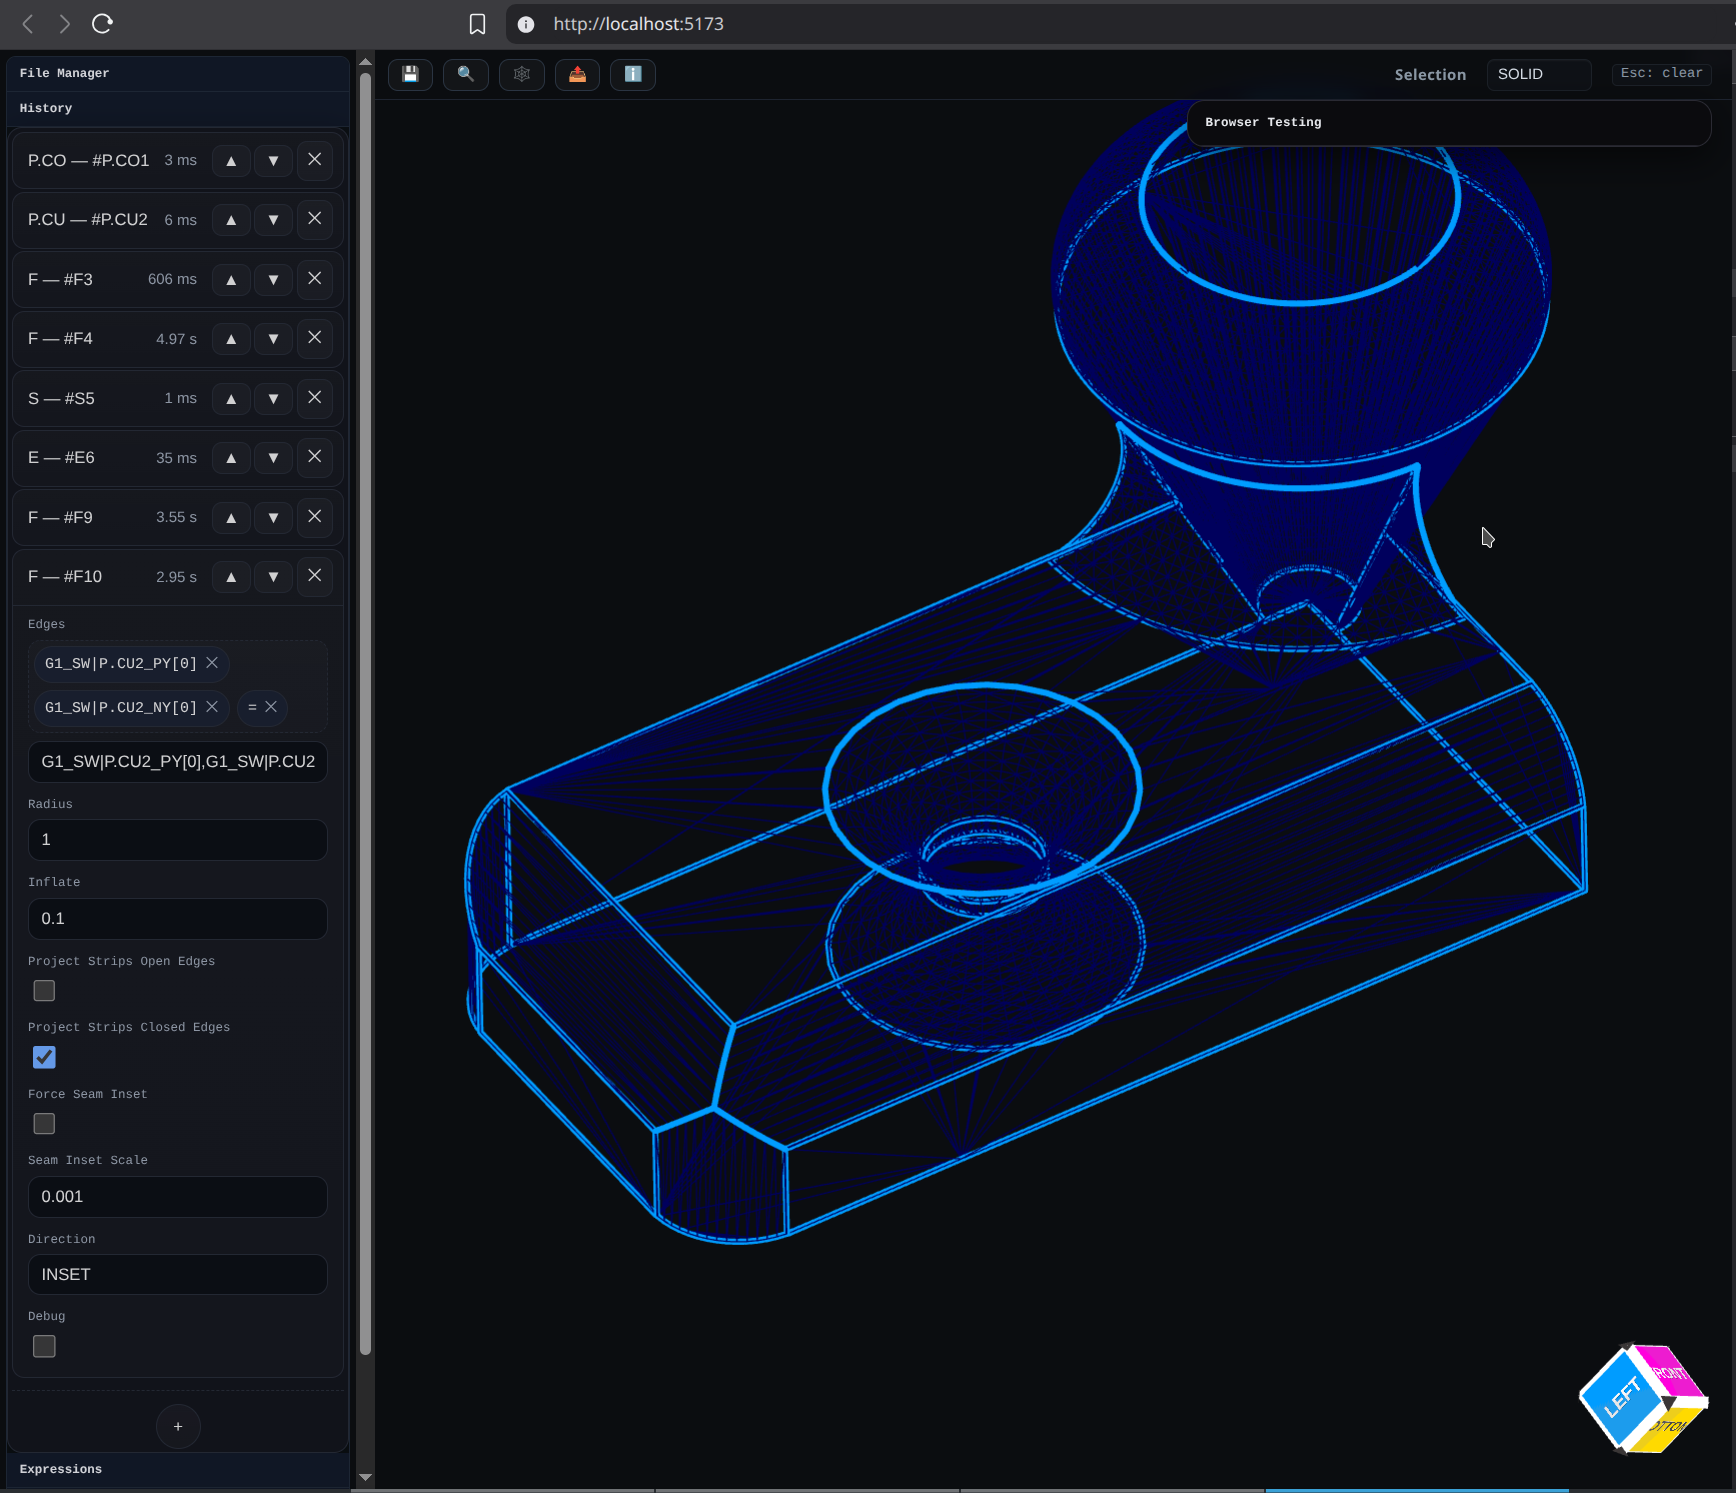Open the info icon in toolbar
Viewport: 1736px width, 1493px height.
pyautogui.click(x=633, y=74)
